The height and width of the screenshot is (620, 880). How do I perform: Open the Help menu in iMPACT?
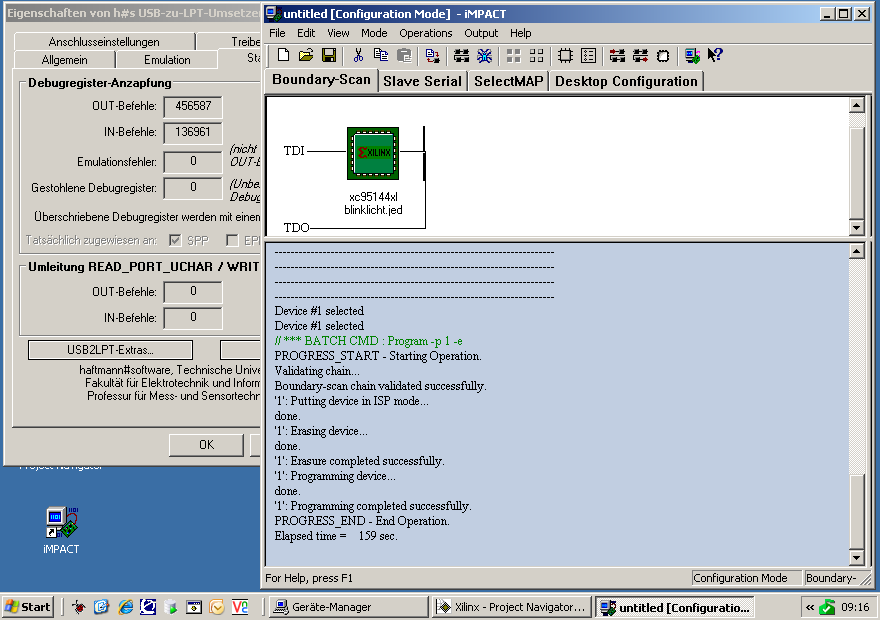520,33
